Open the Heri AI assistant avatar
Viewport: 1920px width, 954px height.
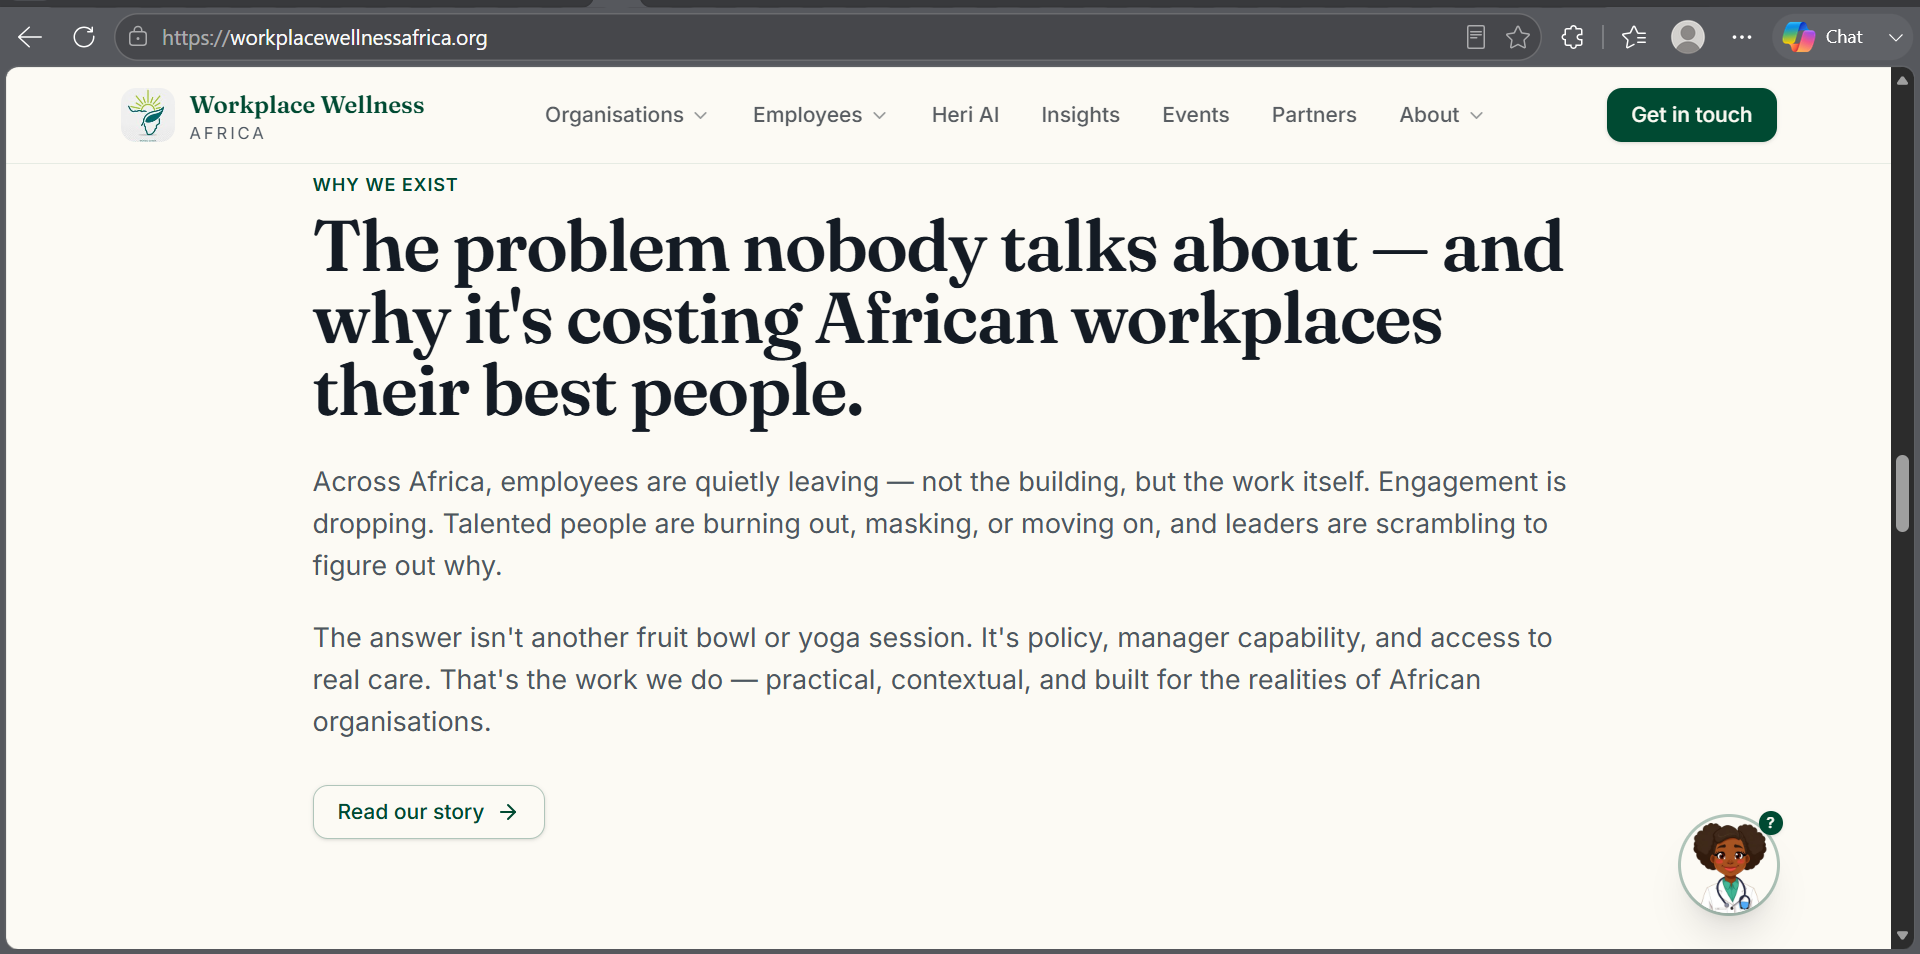click(1728, 865)
